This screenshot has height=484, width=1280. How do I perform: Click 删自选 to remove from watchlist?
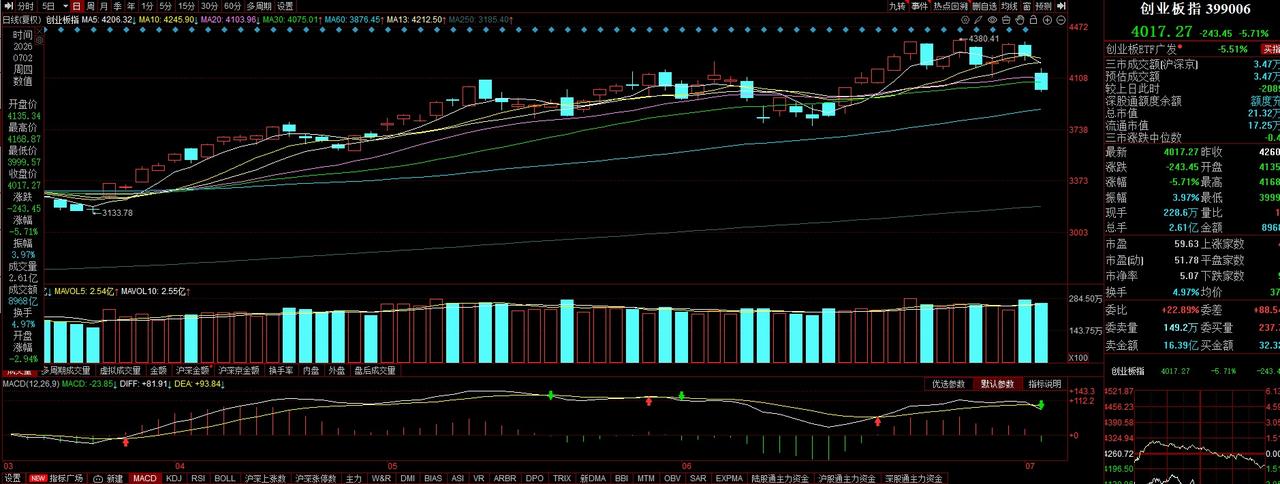click(x=985, y=6)
